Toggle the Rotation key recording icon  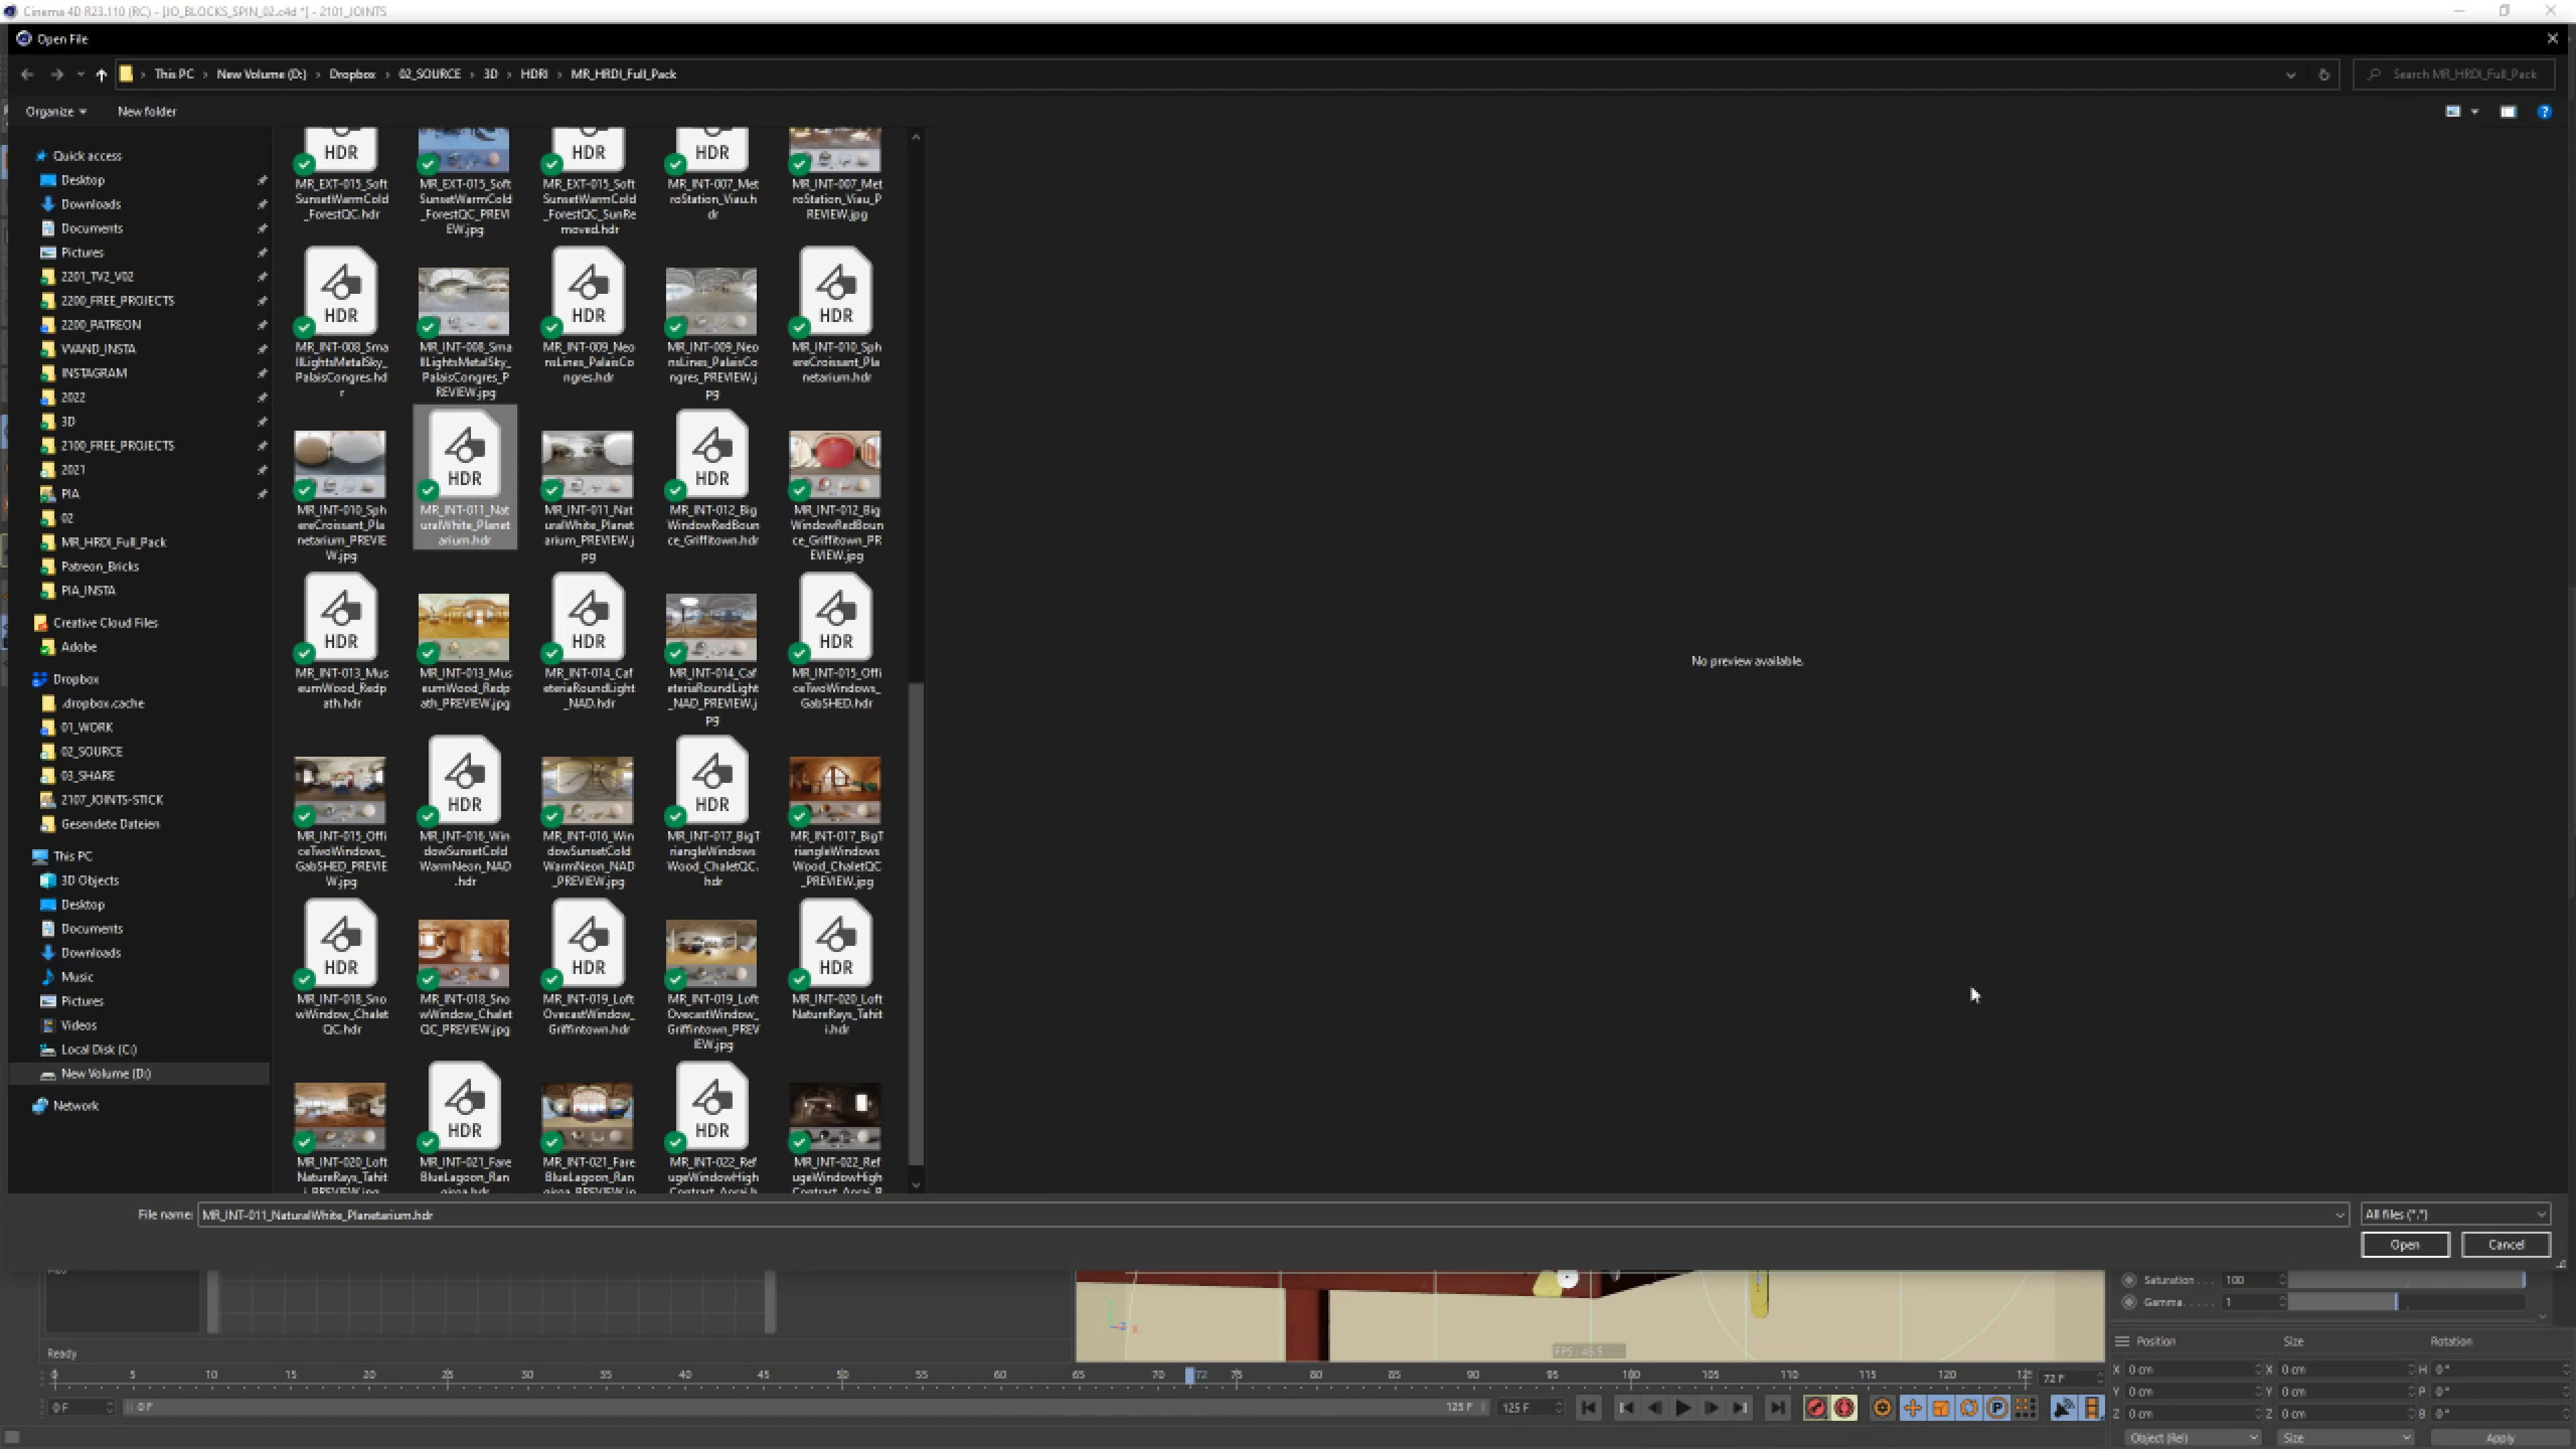pos(1969,1408)
